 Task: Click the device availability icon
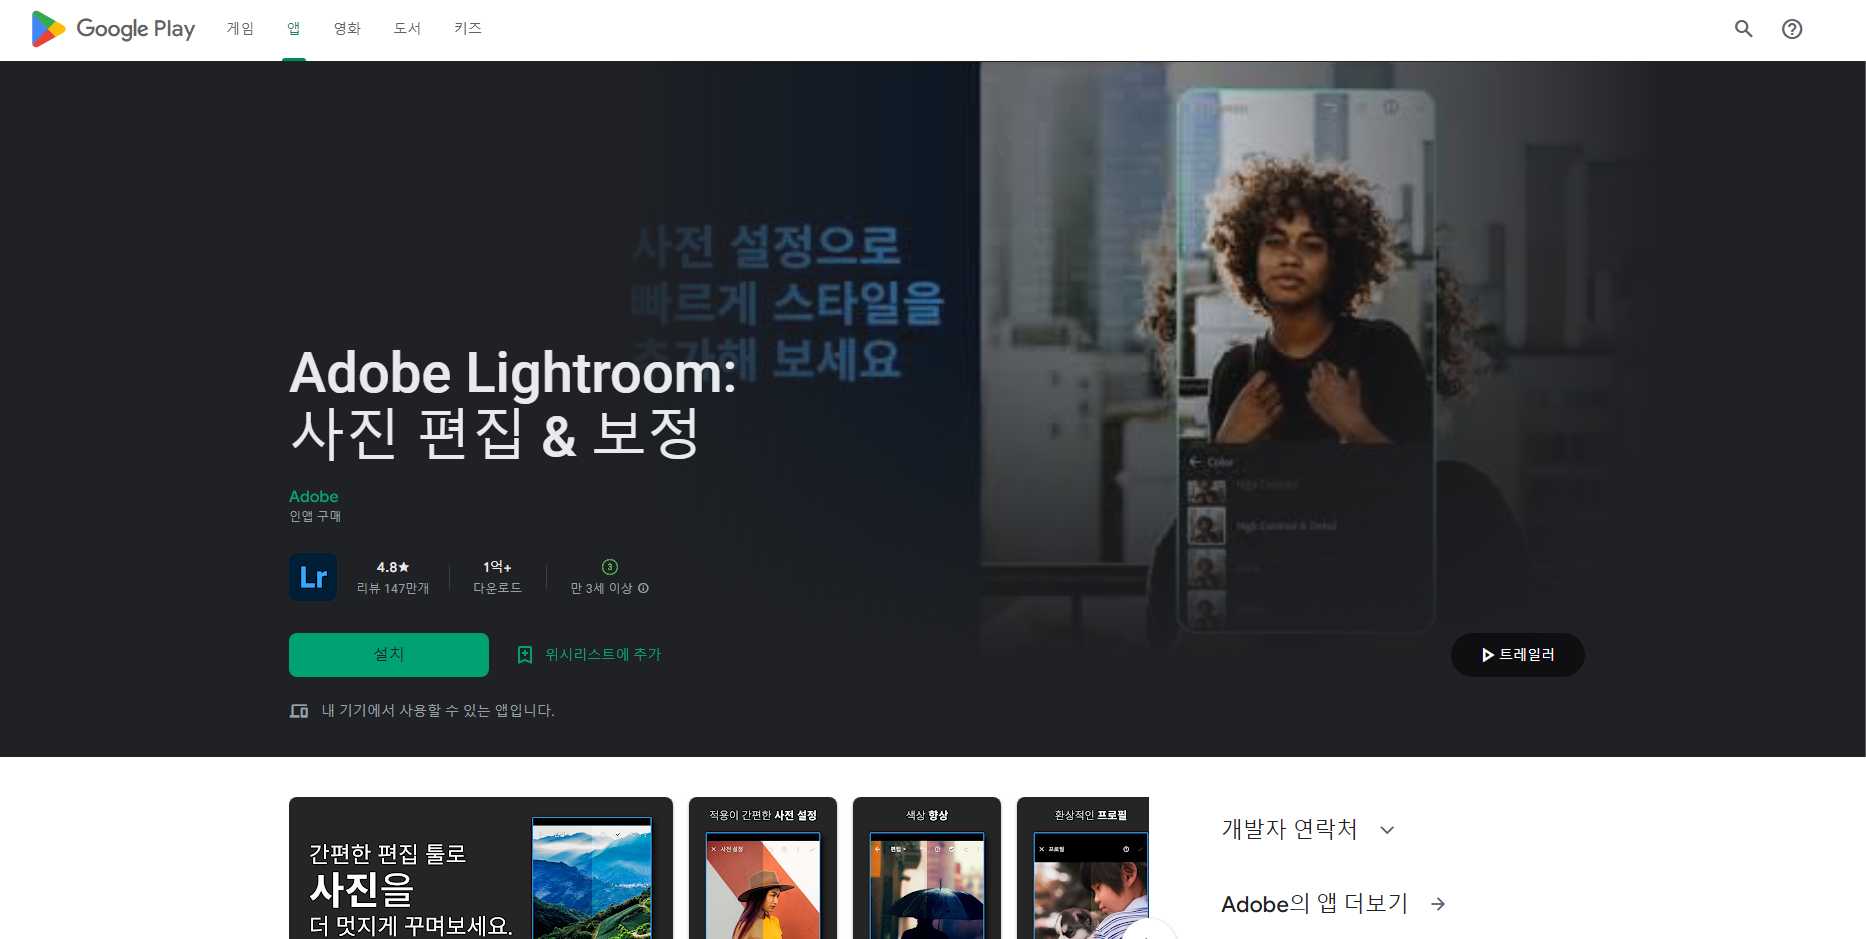click(x=298, y=710)
